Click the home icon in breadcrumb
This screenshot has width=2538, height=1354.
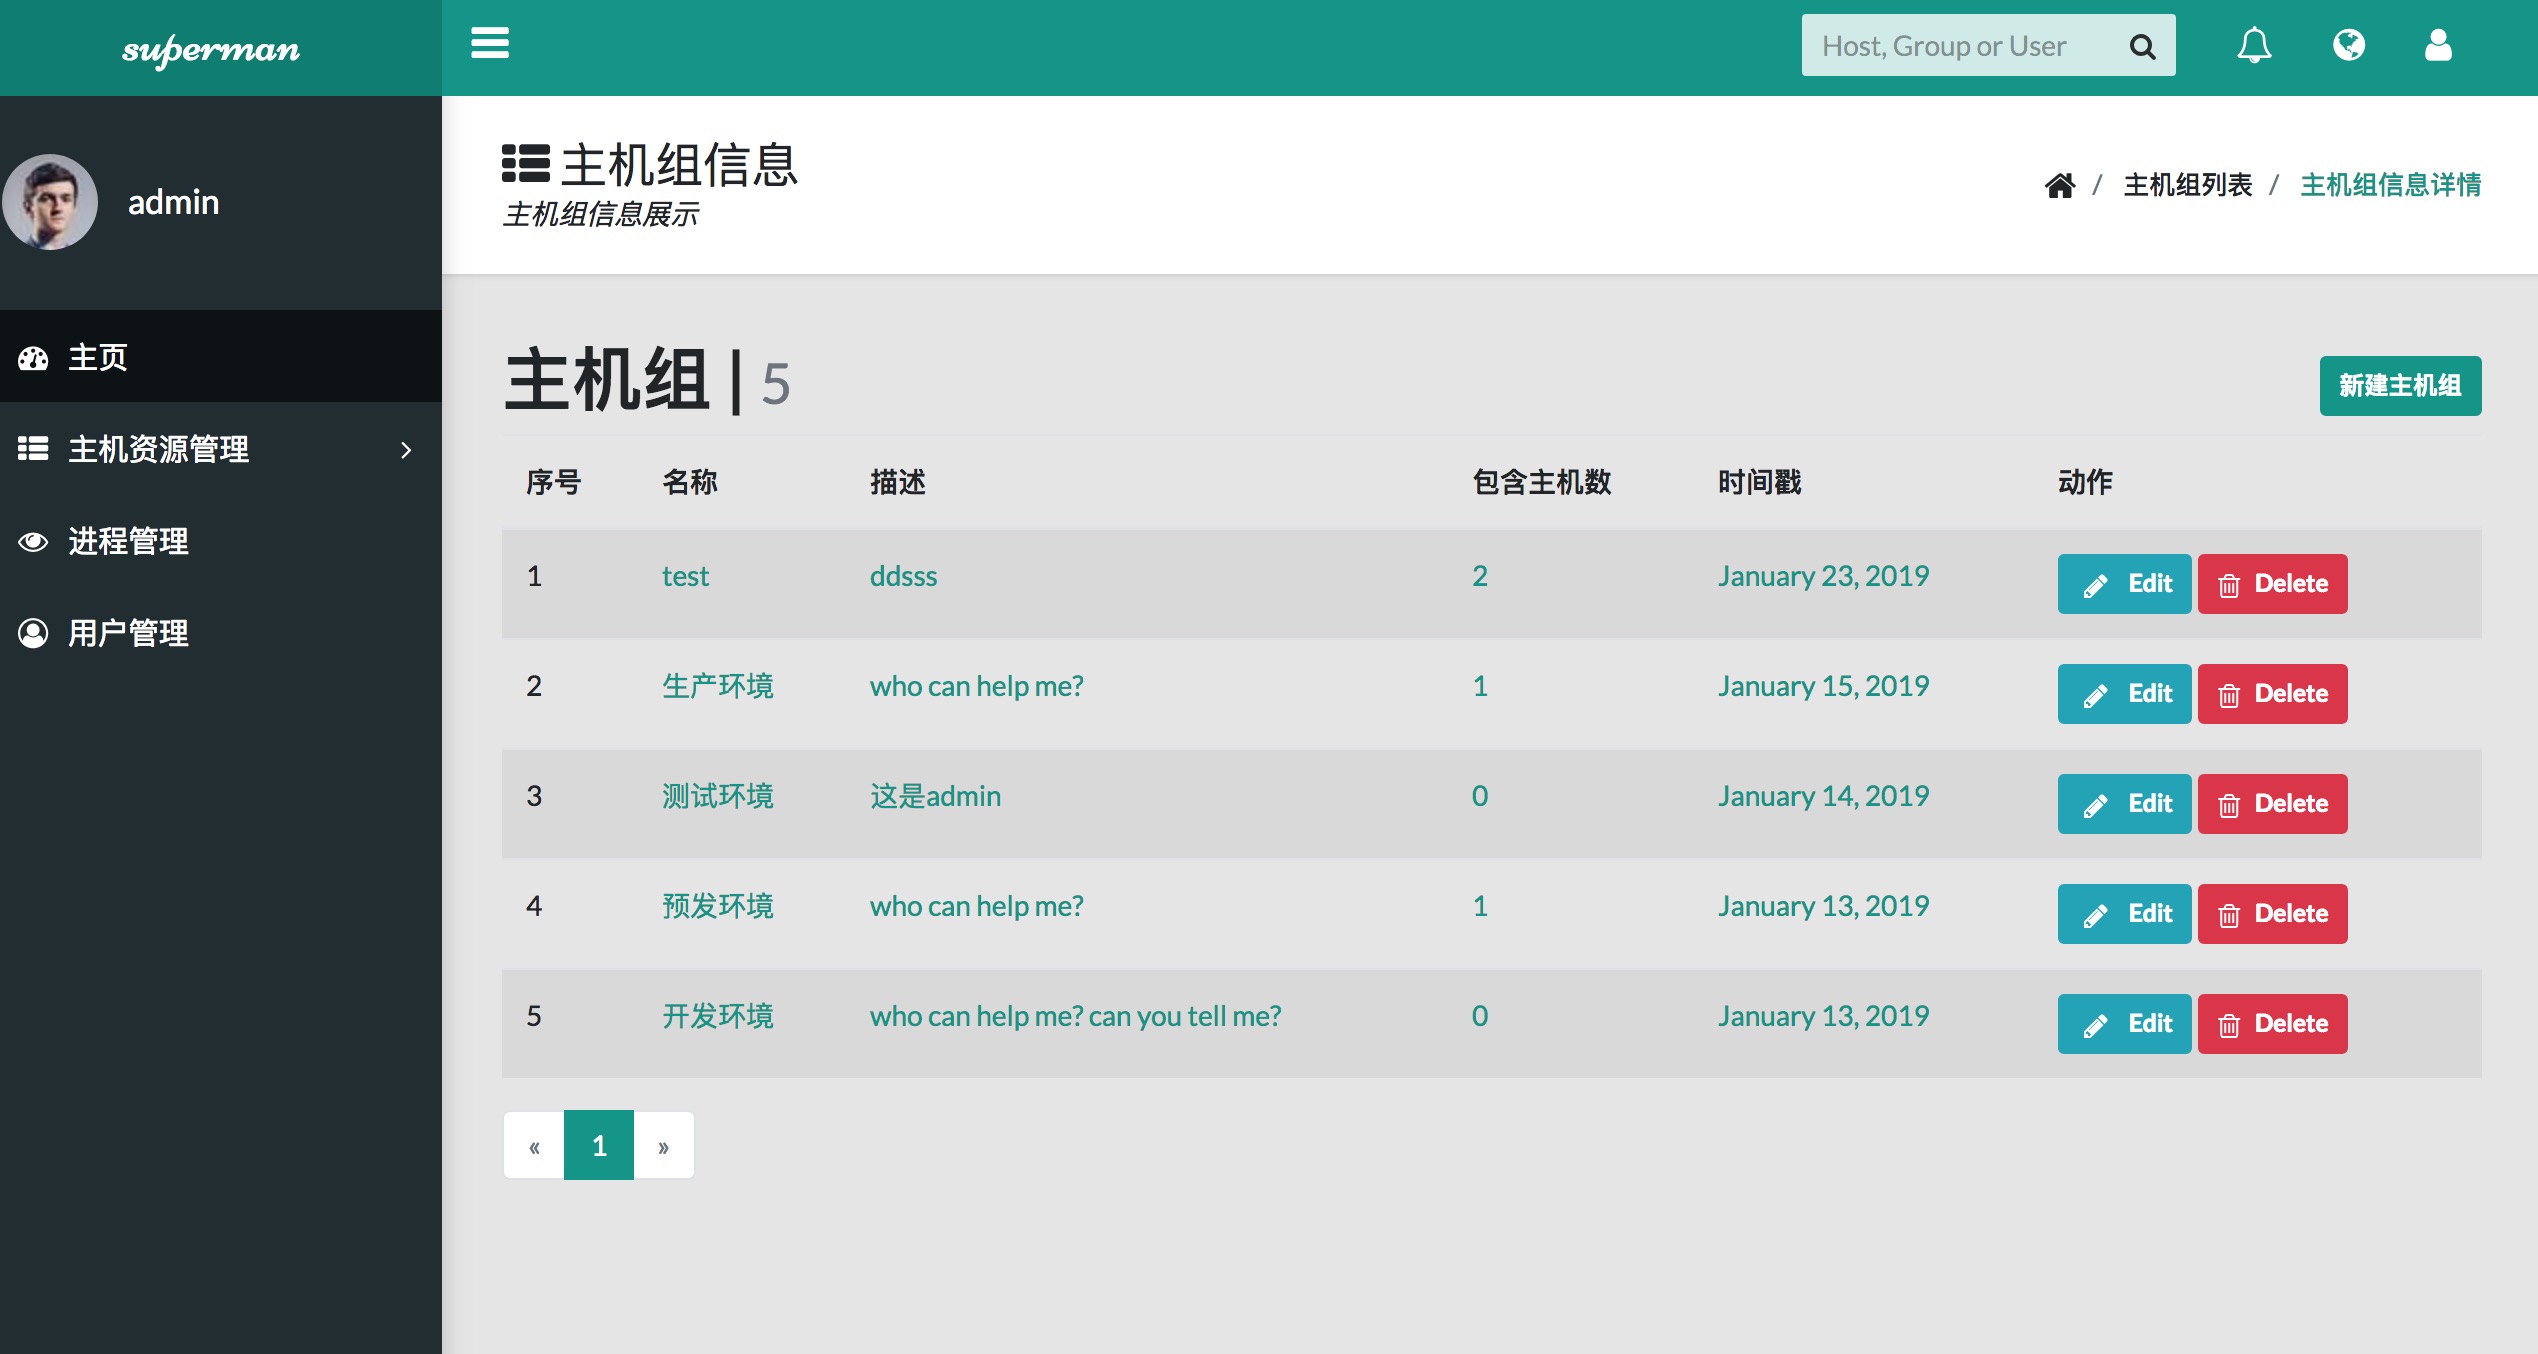coord(2060,185)
